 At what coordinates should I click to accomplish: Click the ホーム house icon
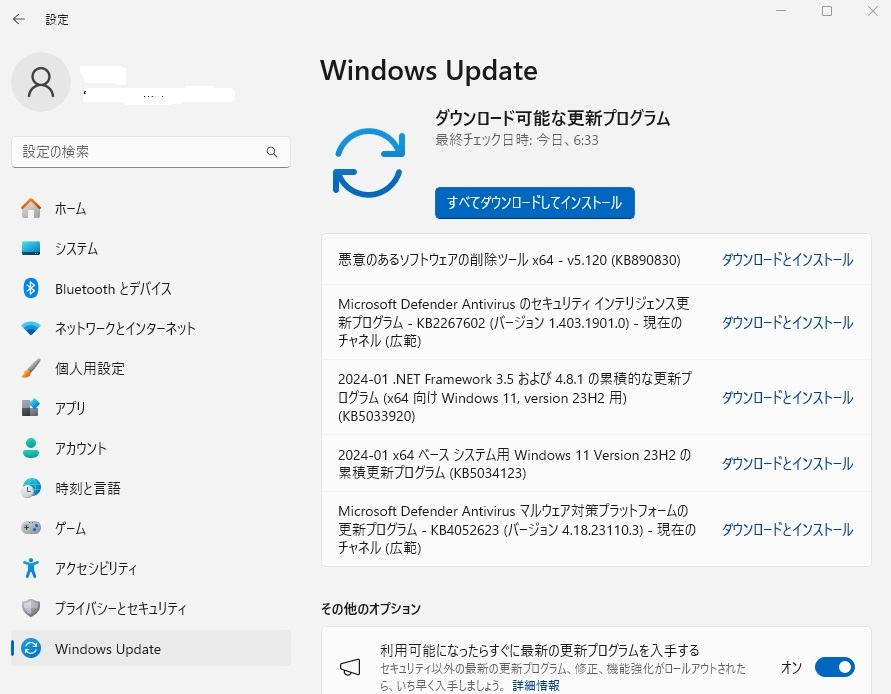(x=31, y=208)
